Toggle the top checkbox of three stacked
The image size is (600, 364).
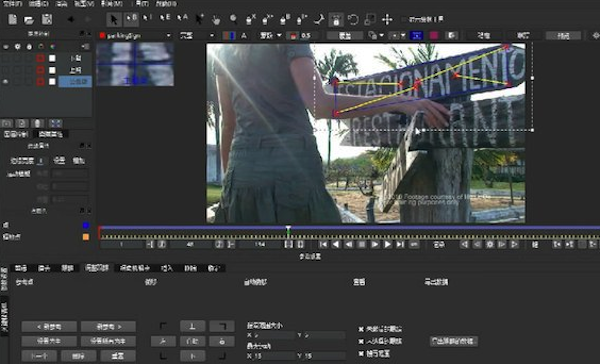point(361,329)
